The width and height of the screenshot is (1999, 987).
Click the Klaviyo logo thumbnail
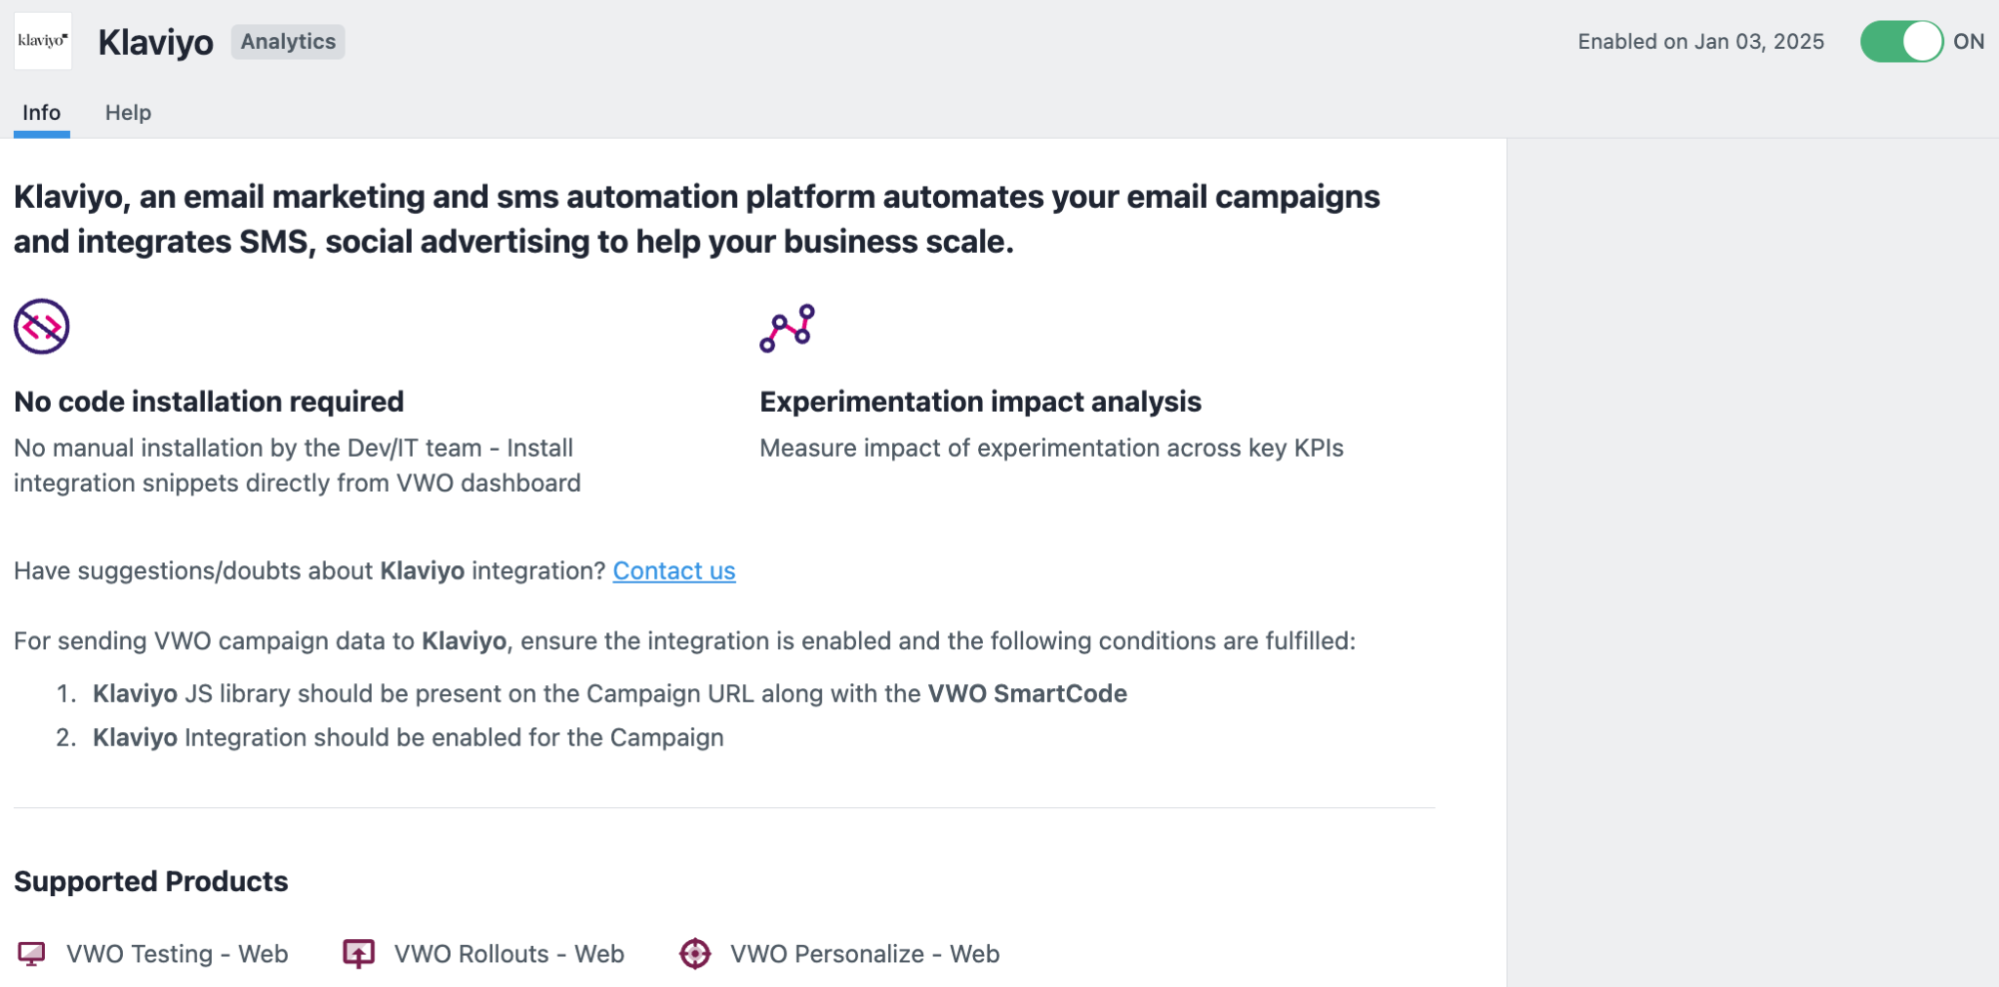(43, 41)
